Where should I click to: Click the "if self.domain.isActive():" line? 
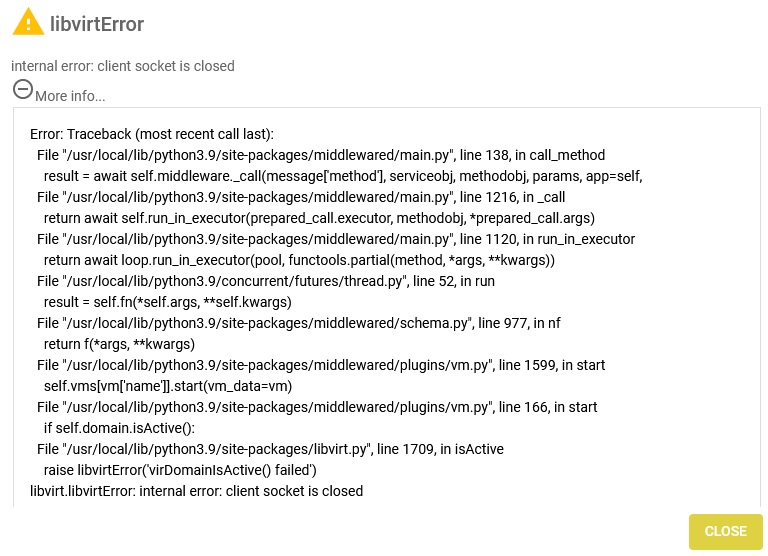point(119,429)
